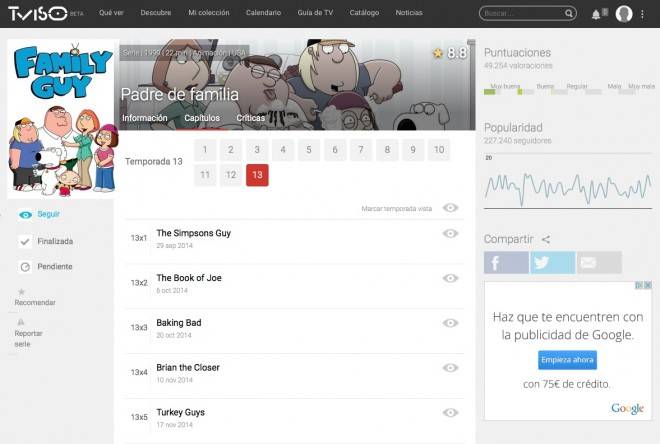Switch to the Información tab
This screenshot has height=444, width=660.
tap(145, 118)
